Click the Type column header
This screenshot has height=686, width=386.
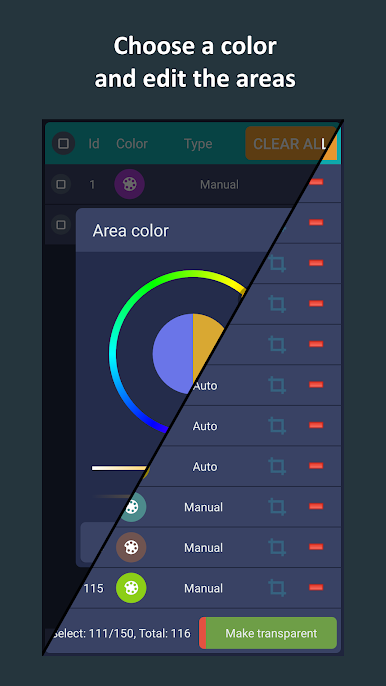(x=198, y=144)
